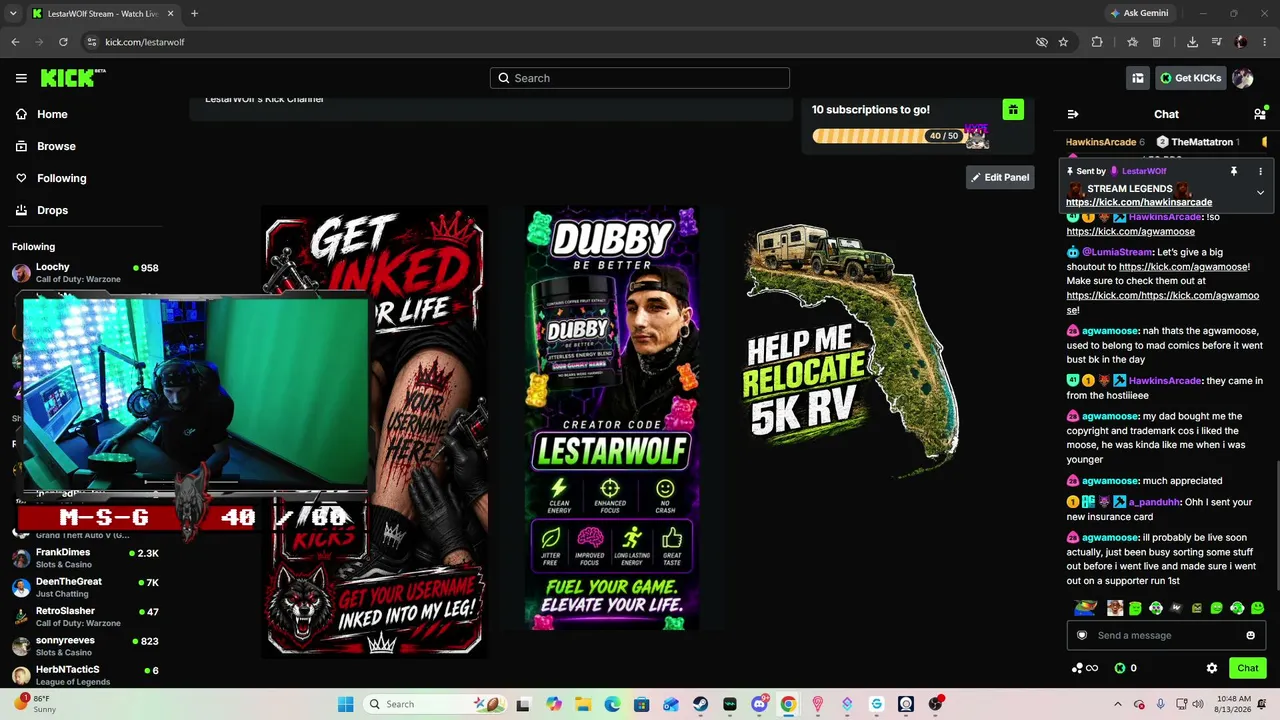
Task: Send message with green Chat button
Action: [x=1247, y=668]
